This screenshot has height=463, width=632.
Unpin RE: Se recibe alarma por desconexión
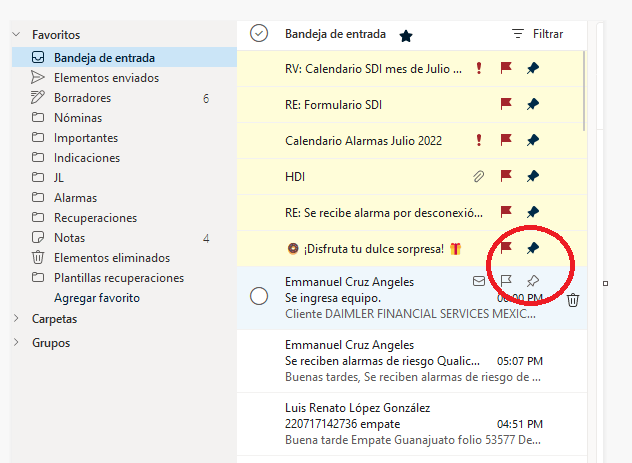[532, 212]
